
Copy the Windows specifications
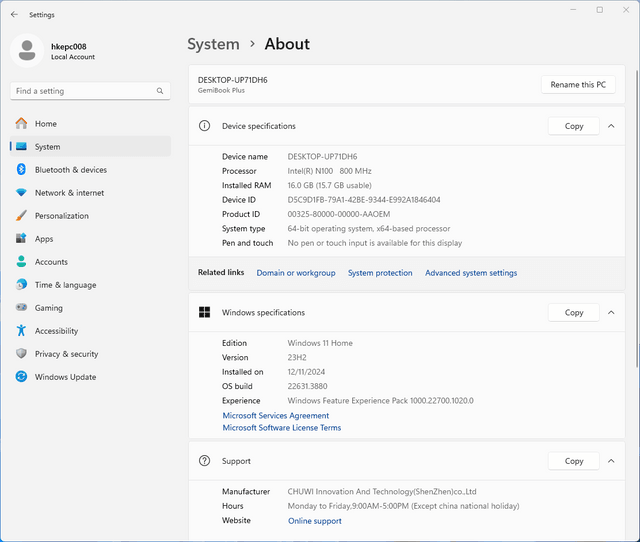pos(574,313)
